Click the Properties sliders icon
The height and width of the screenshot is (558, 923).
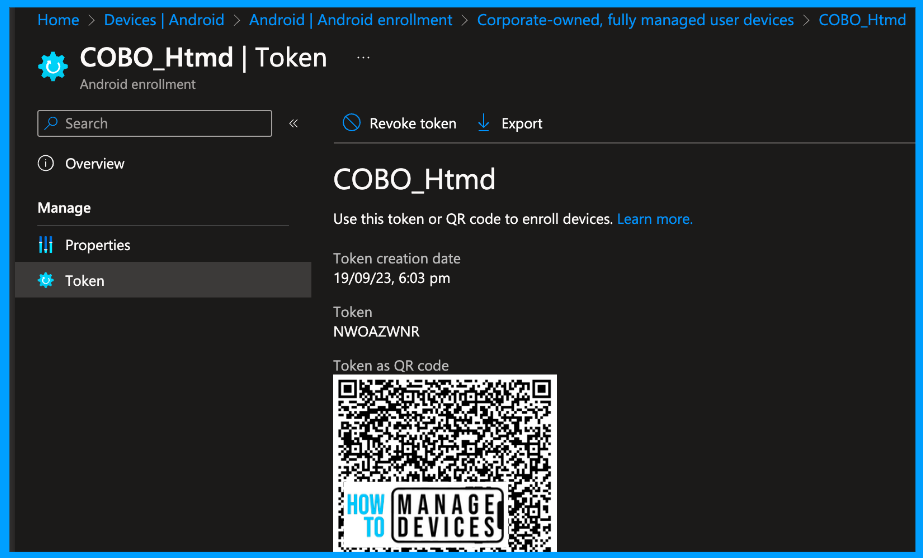[46, 244]
